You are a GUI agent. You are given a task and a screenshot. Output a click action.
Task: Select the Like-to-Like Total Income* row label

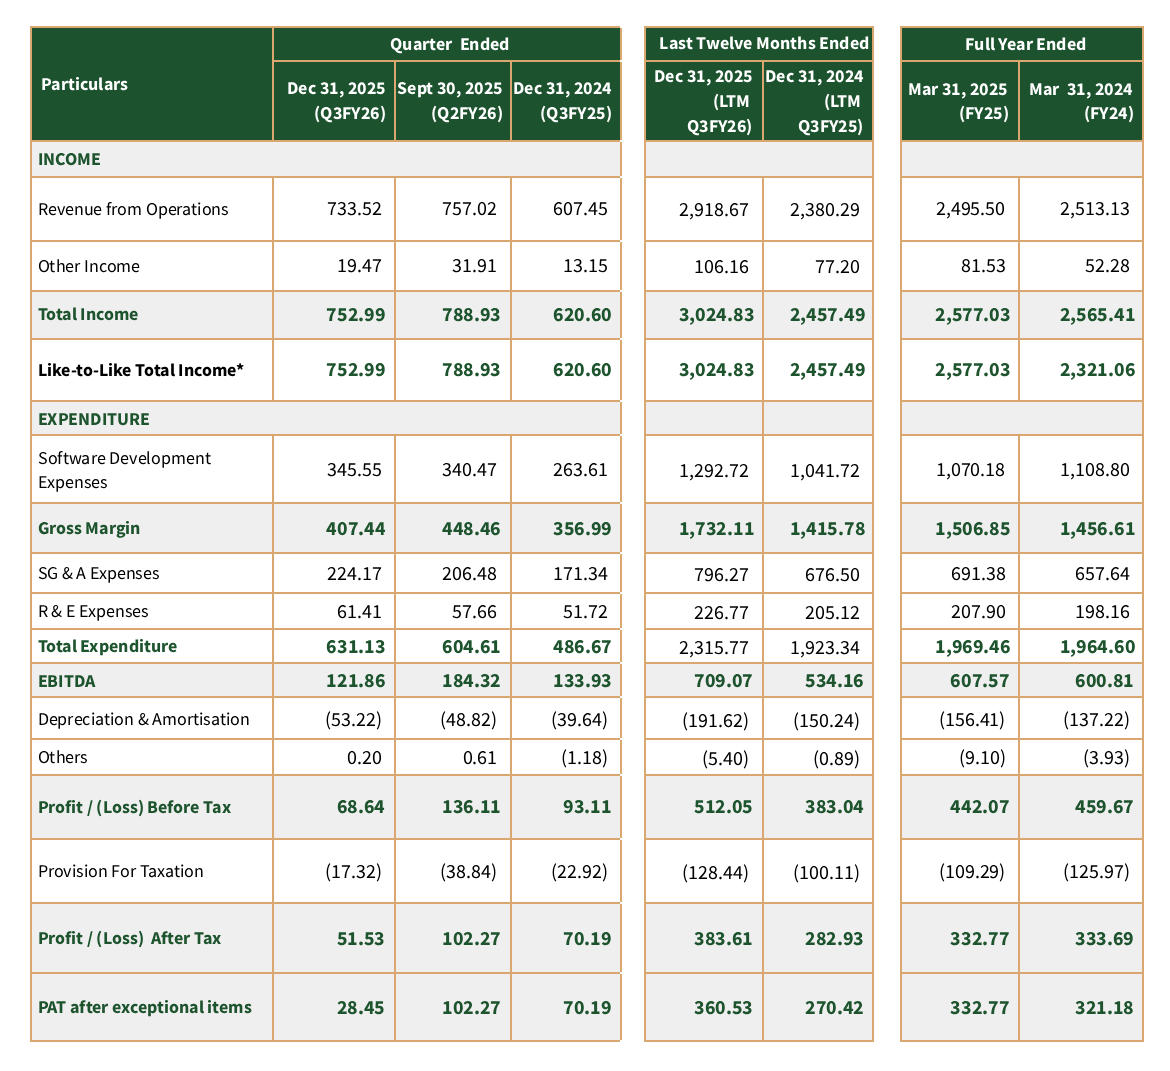pyautogui.click(x=140, y=370)
